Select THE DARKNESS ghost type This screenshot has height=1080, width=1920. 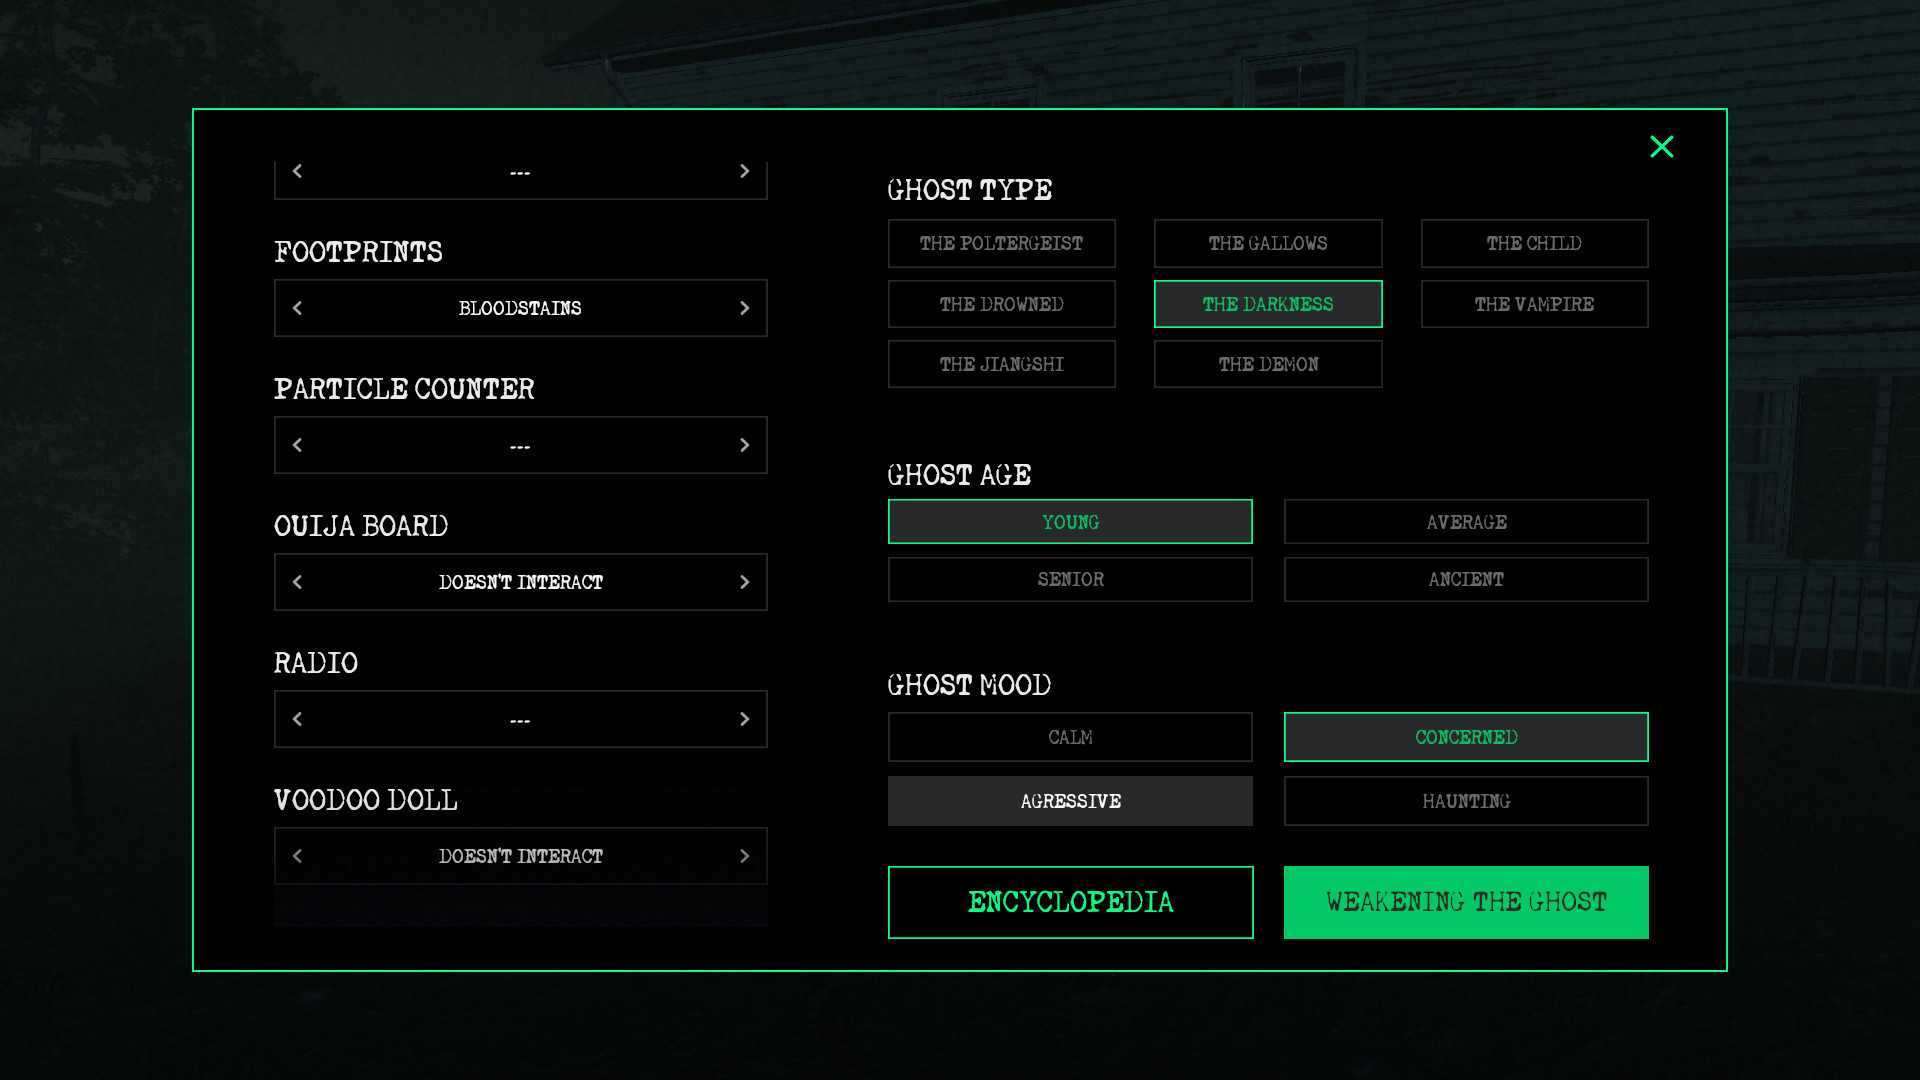tap(1268, 304)
